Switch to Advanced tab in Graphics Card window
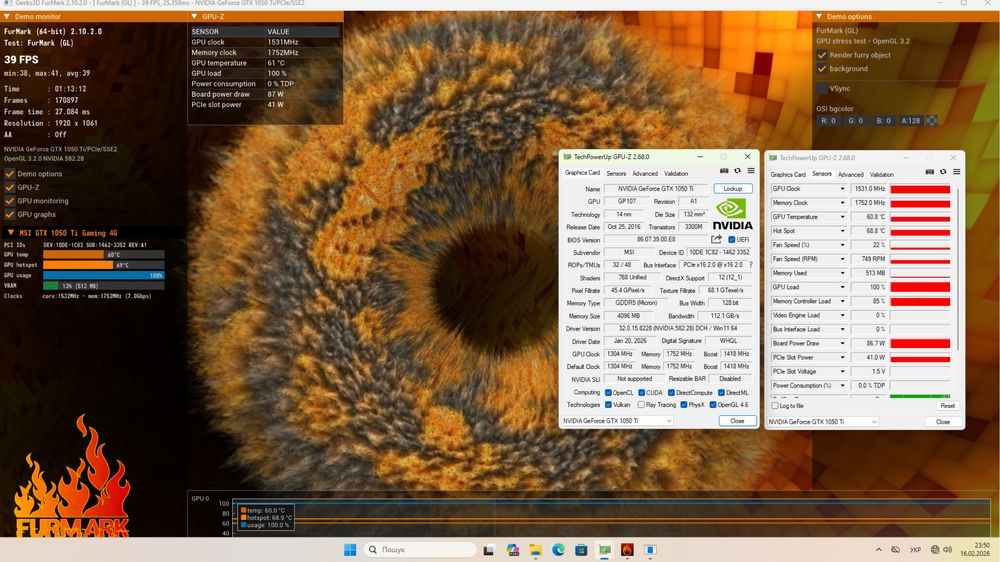 pyautogui.click(x=645, y=174)
